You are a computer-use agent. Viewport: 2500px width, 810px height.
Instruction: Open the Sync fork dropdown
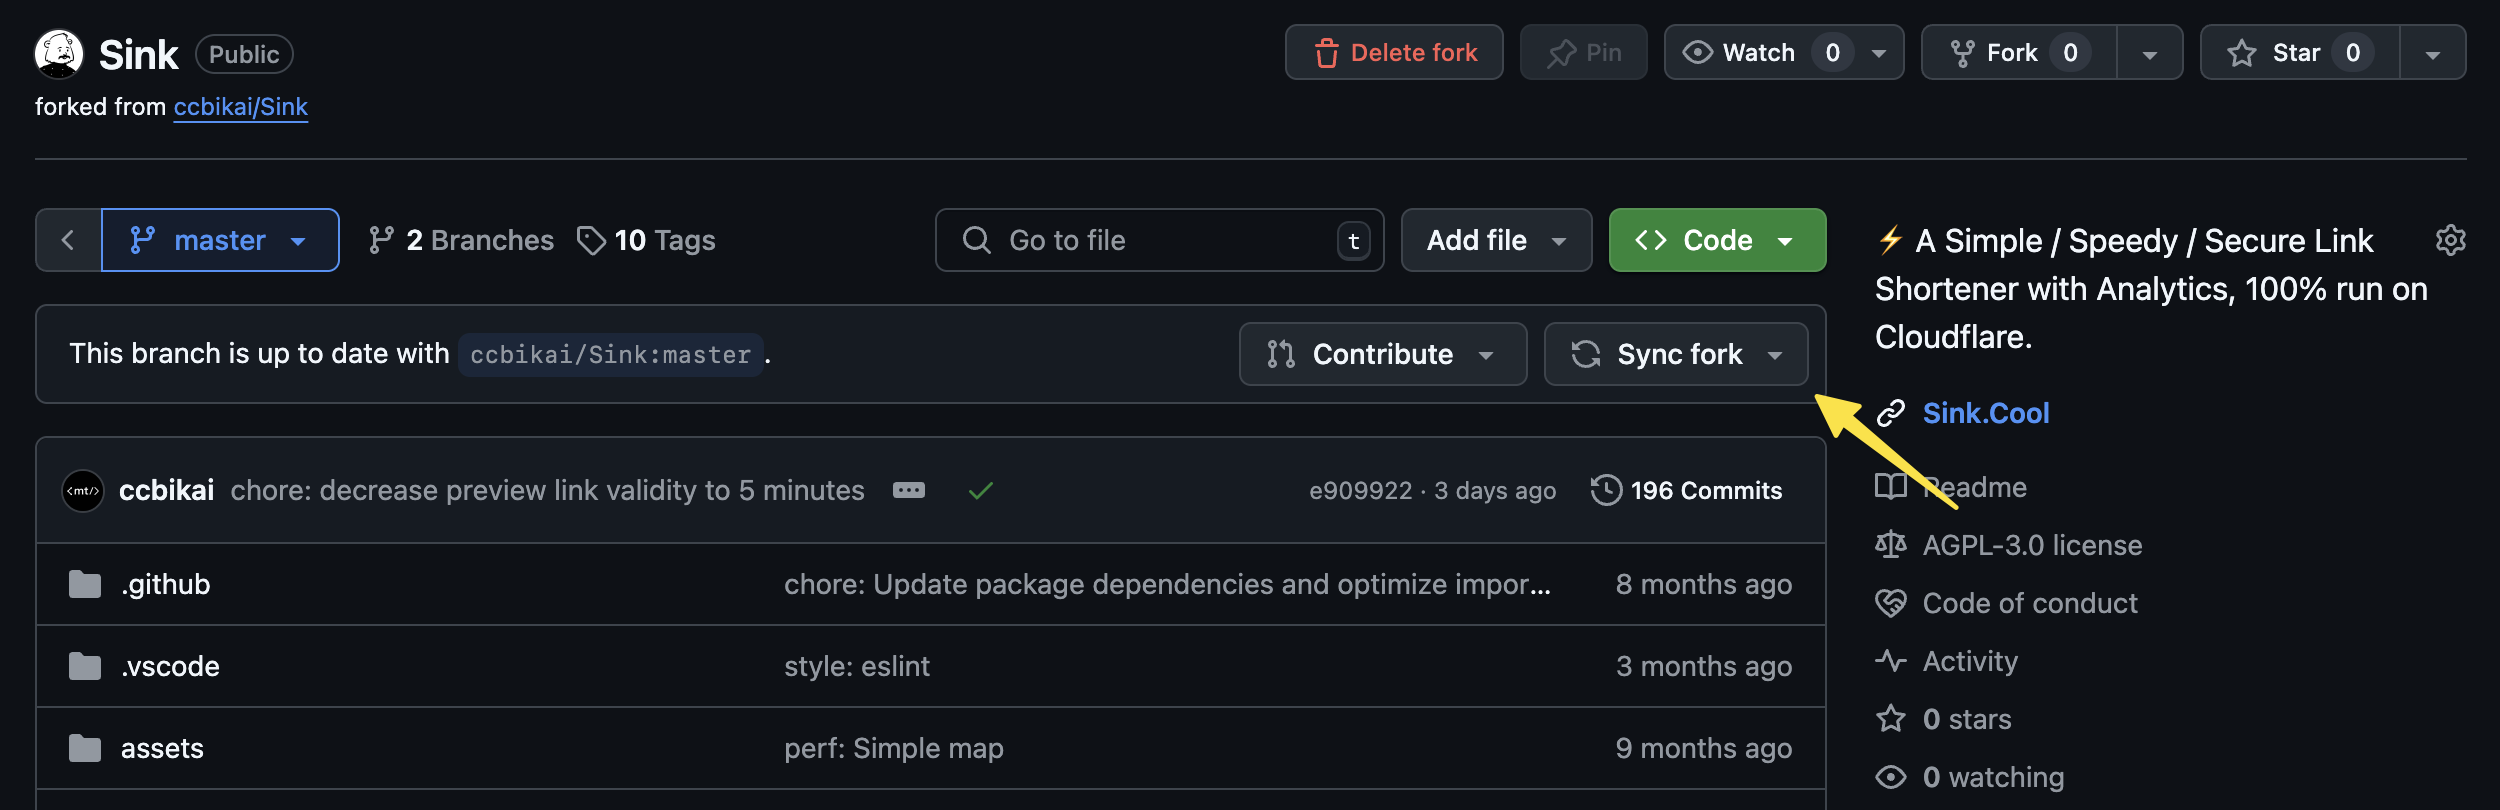(x=1676, y=354)
